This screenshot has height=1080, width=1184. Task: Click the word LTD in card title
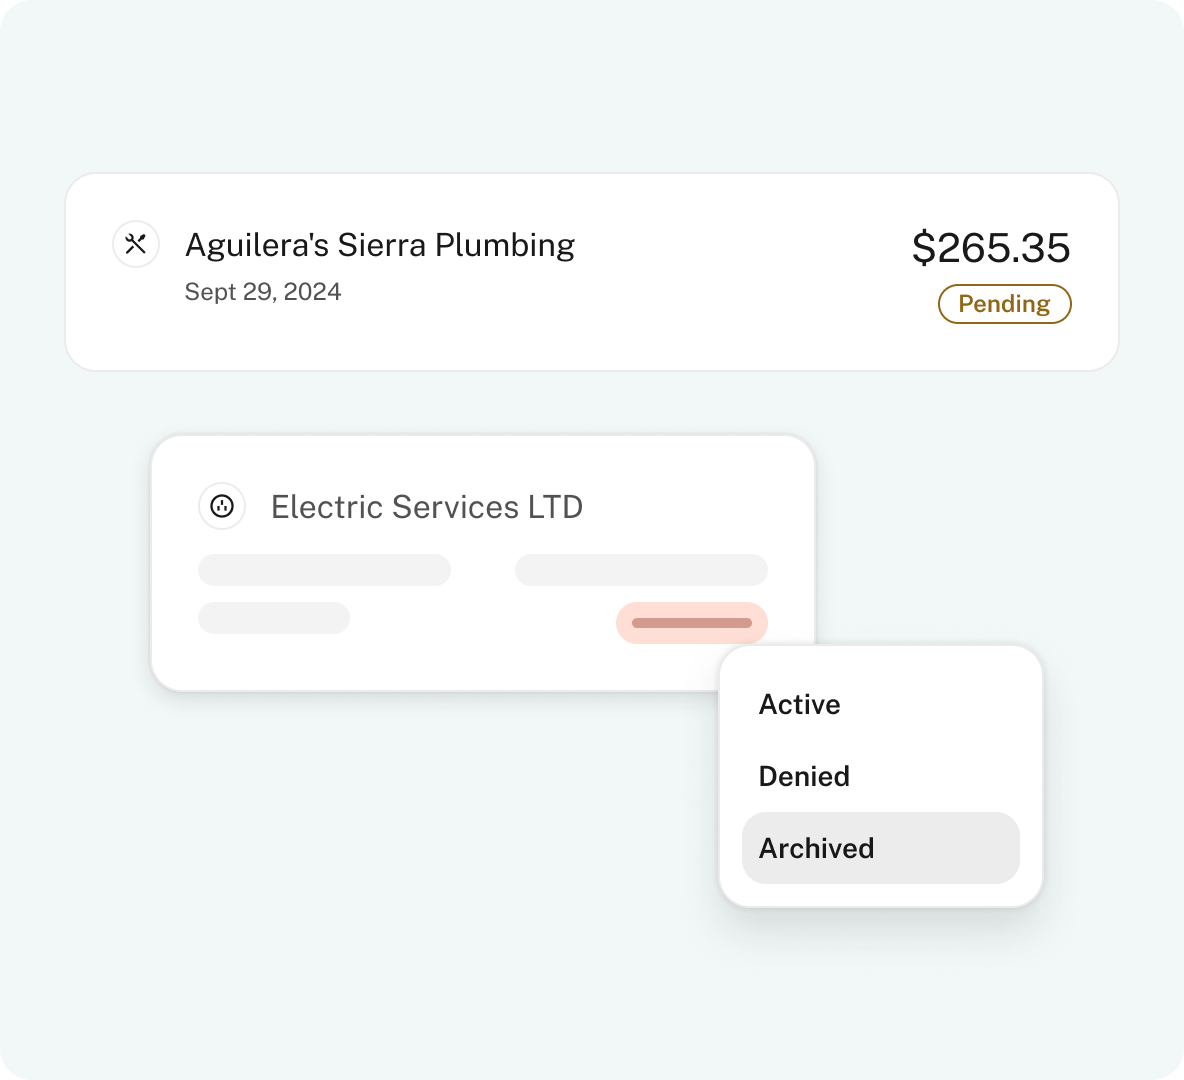[x=555, y=507]
